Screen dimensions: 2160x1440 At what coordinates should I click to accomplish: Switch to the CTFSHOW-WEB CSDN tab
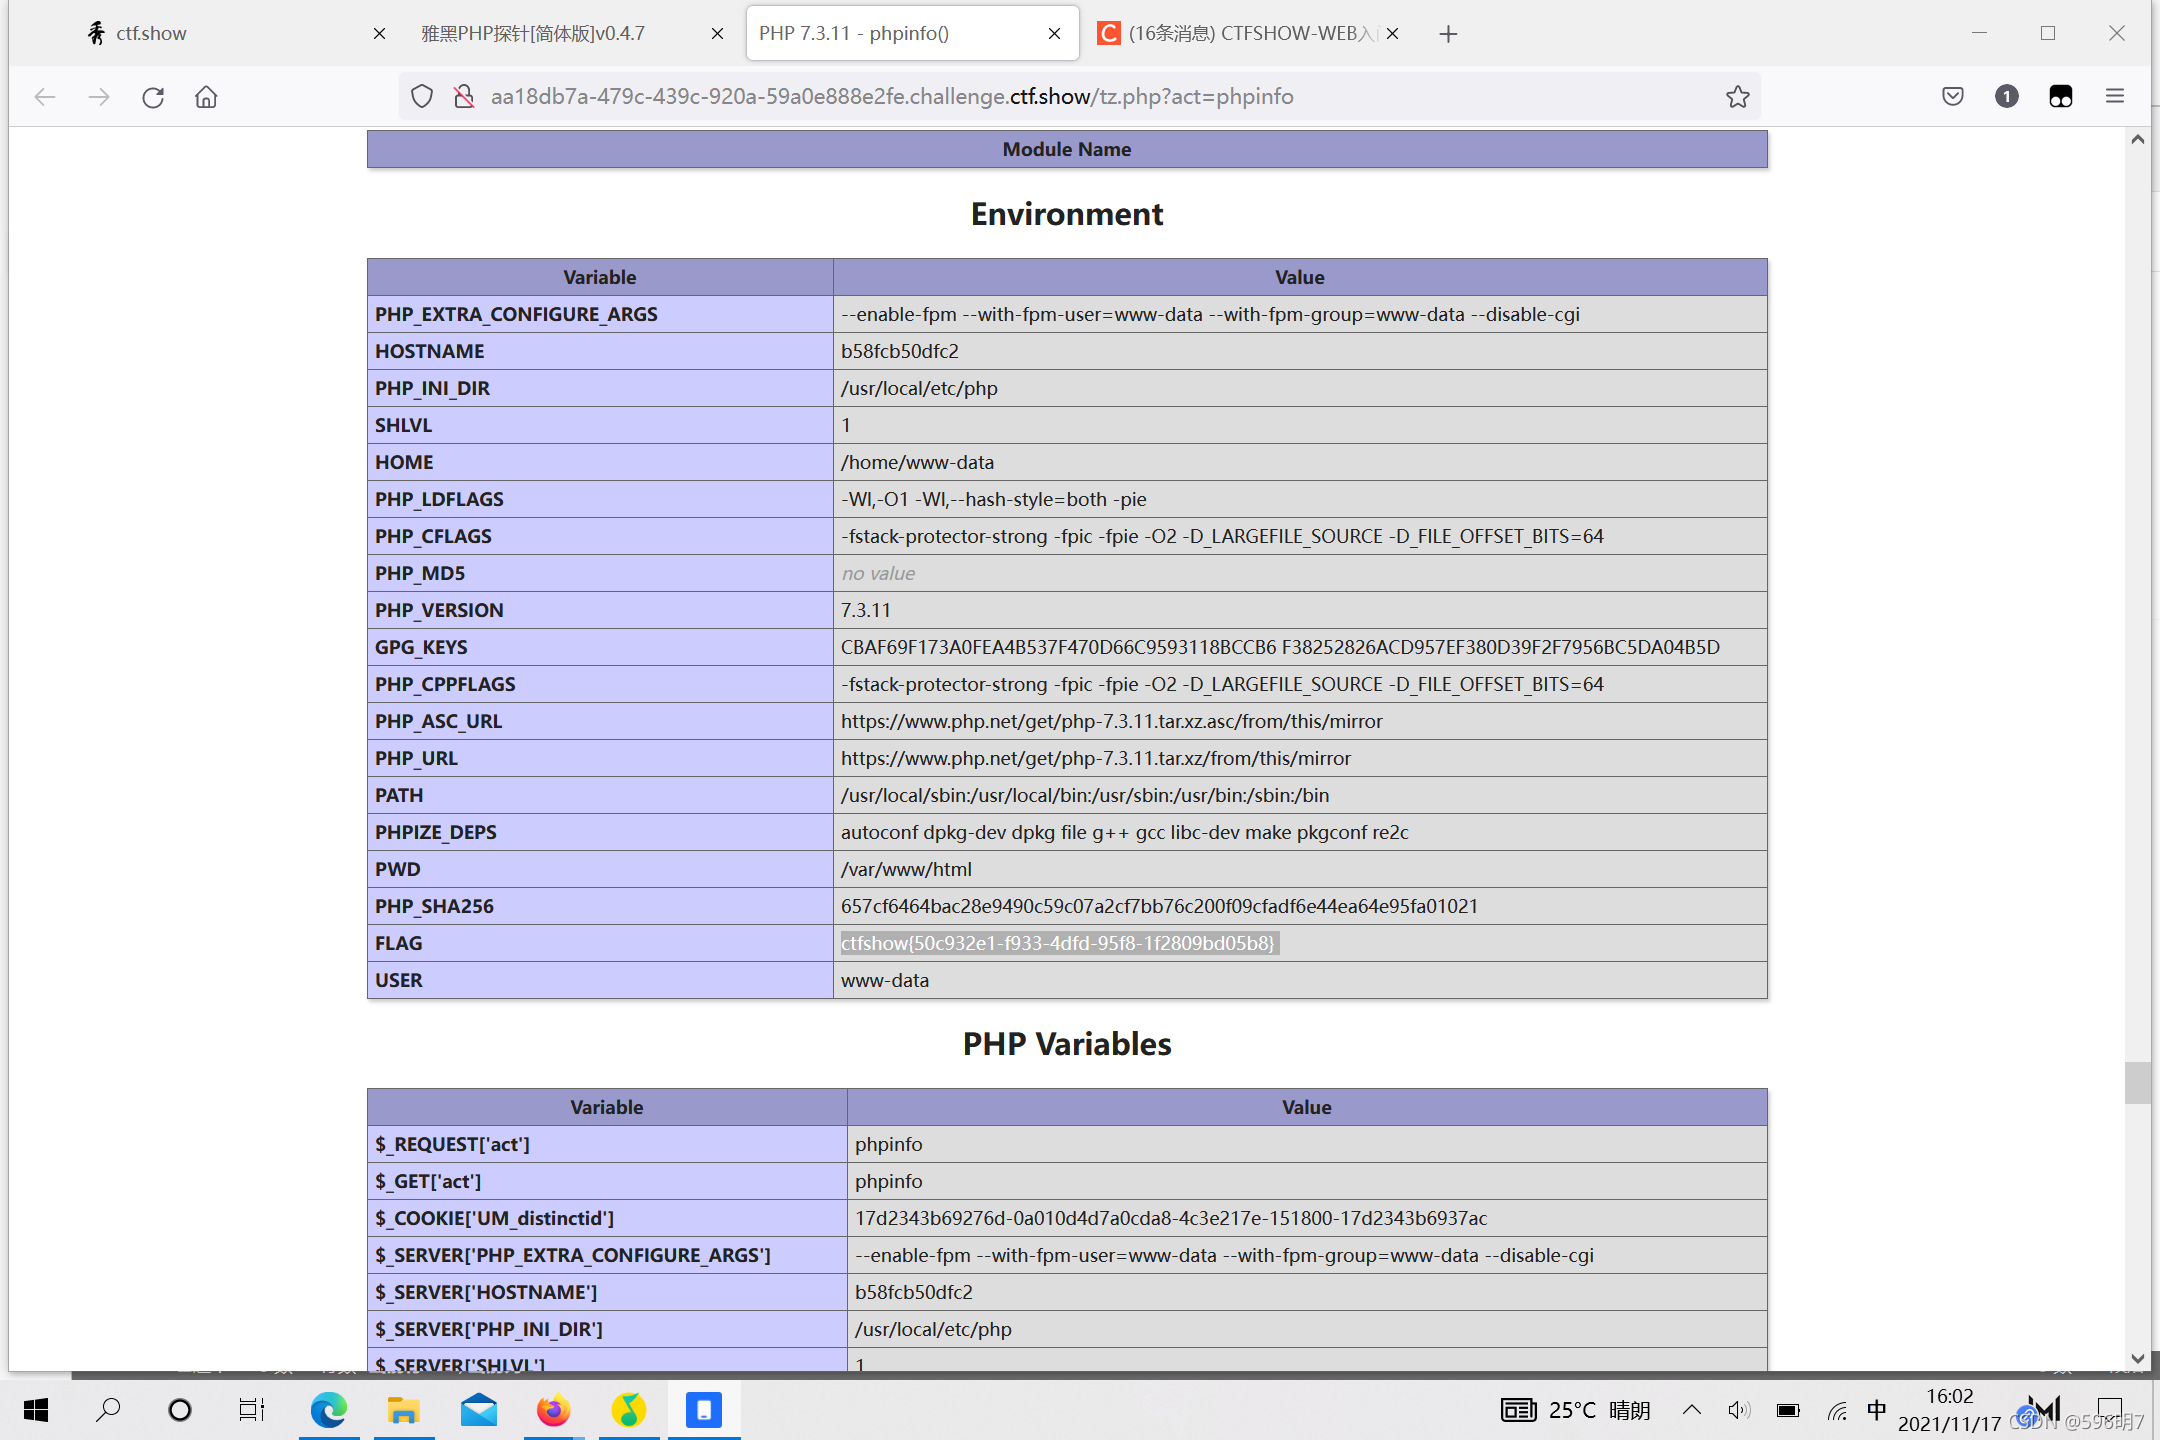[x=1249, y=34]
